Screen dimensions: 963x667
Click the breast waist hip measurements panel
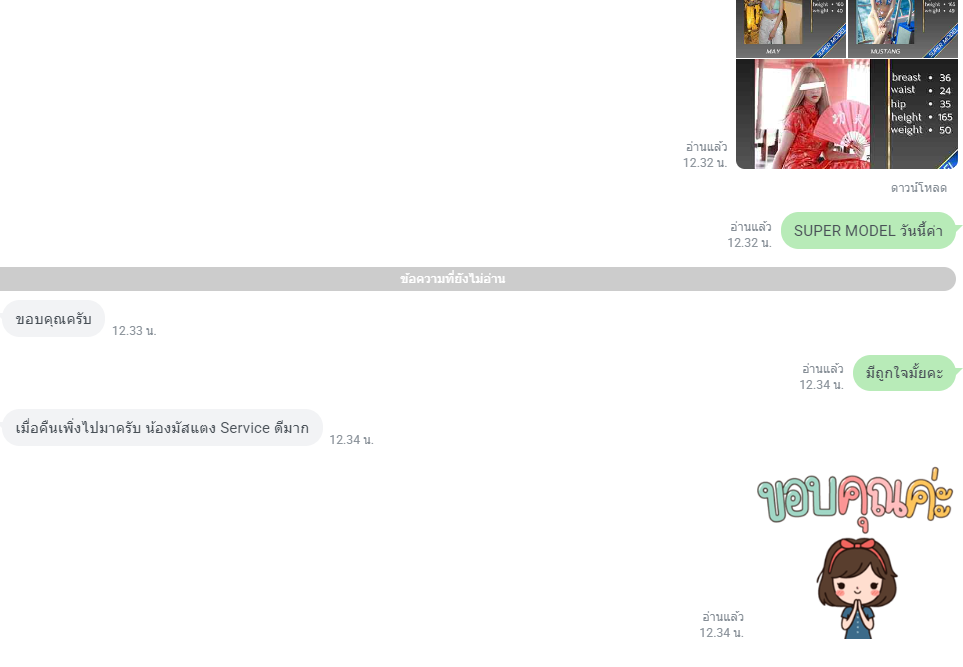[921, 104]
